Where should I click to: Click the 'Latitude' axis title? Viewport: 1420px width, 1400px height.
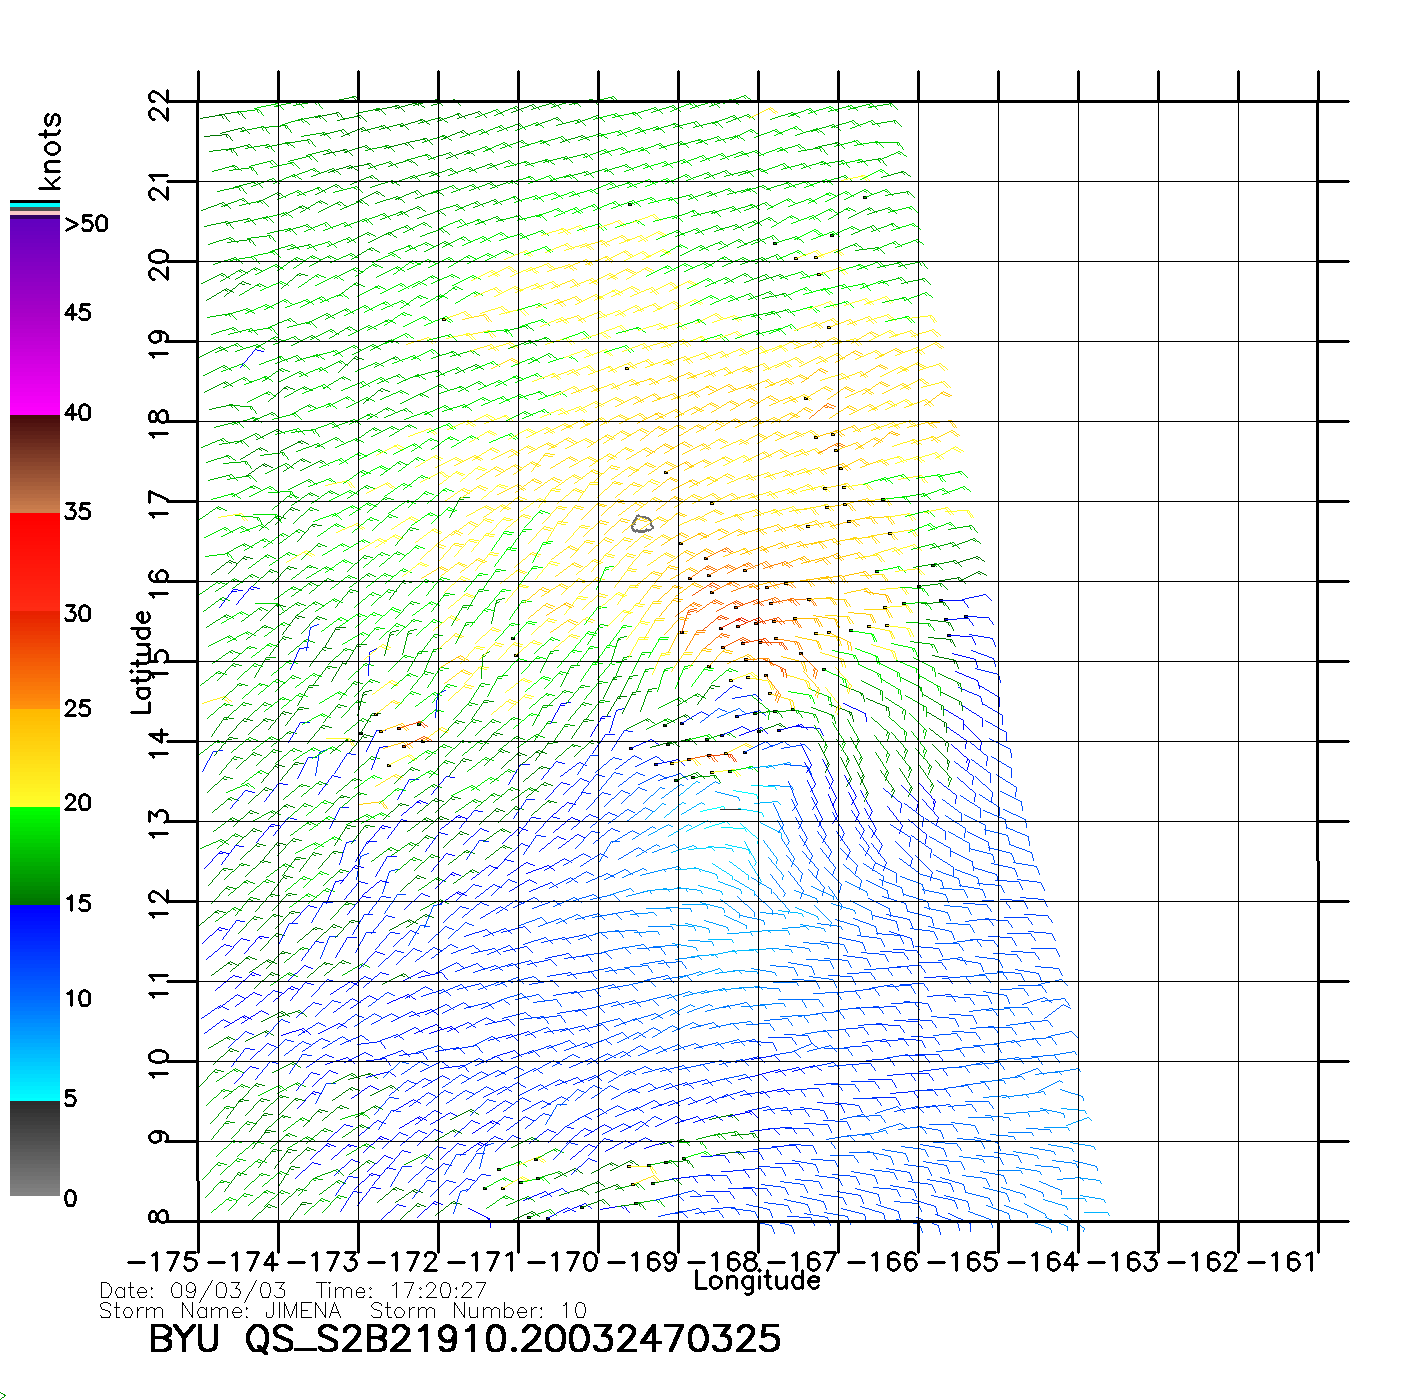(x=142, y=662)
